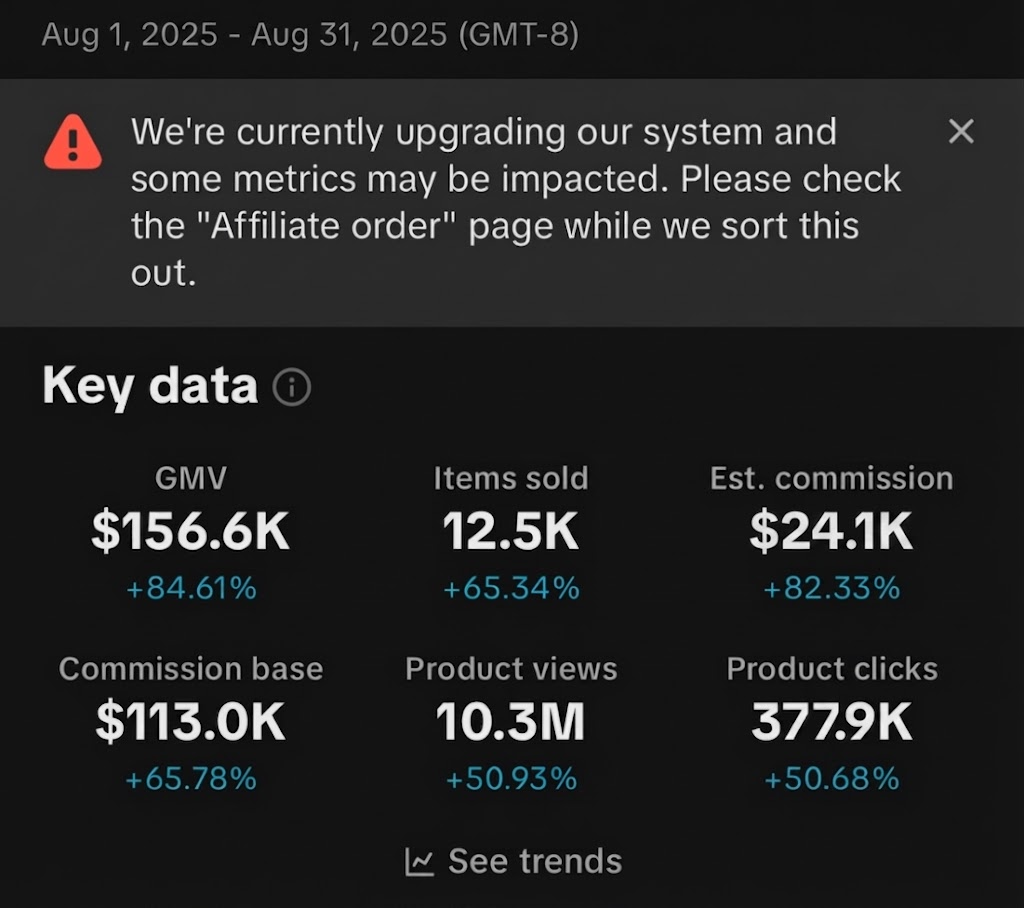Click the Product views metric of 10.3M

tap(511, 720)
